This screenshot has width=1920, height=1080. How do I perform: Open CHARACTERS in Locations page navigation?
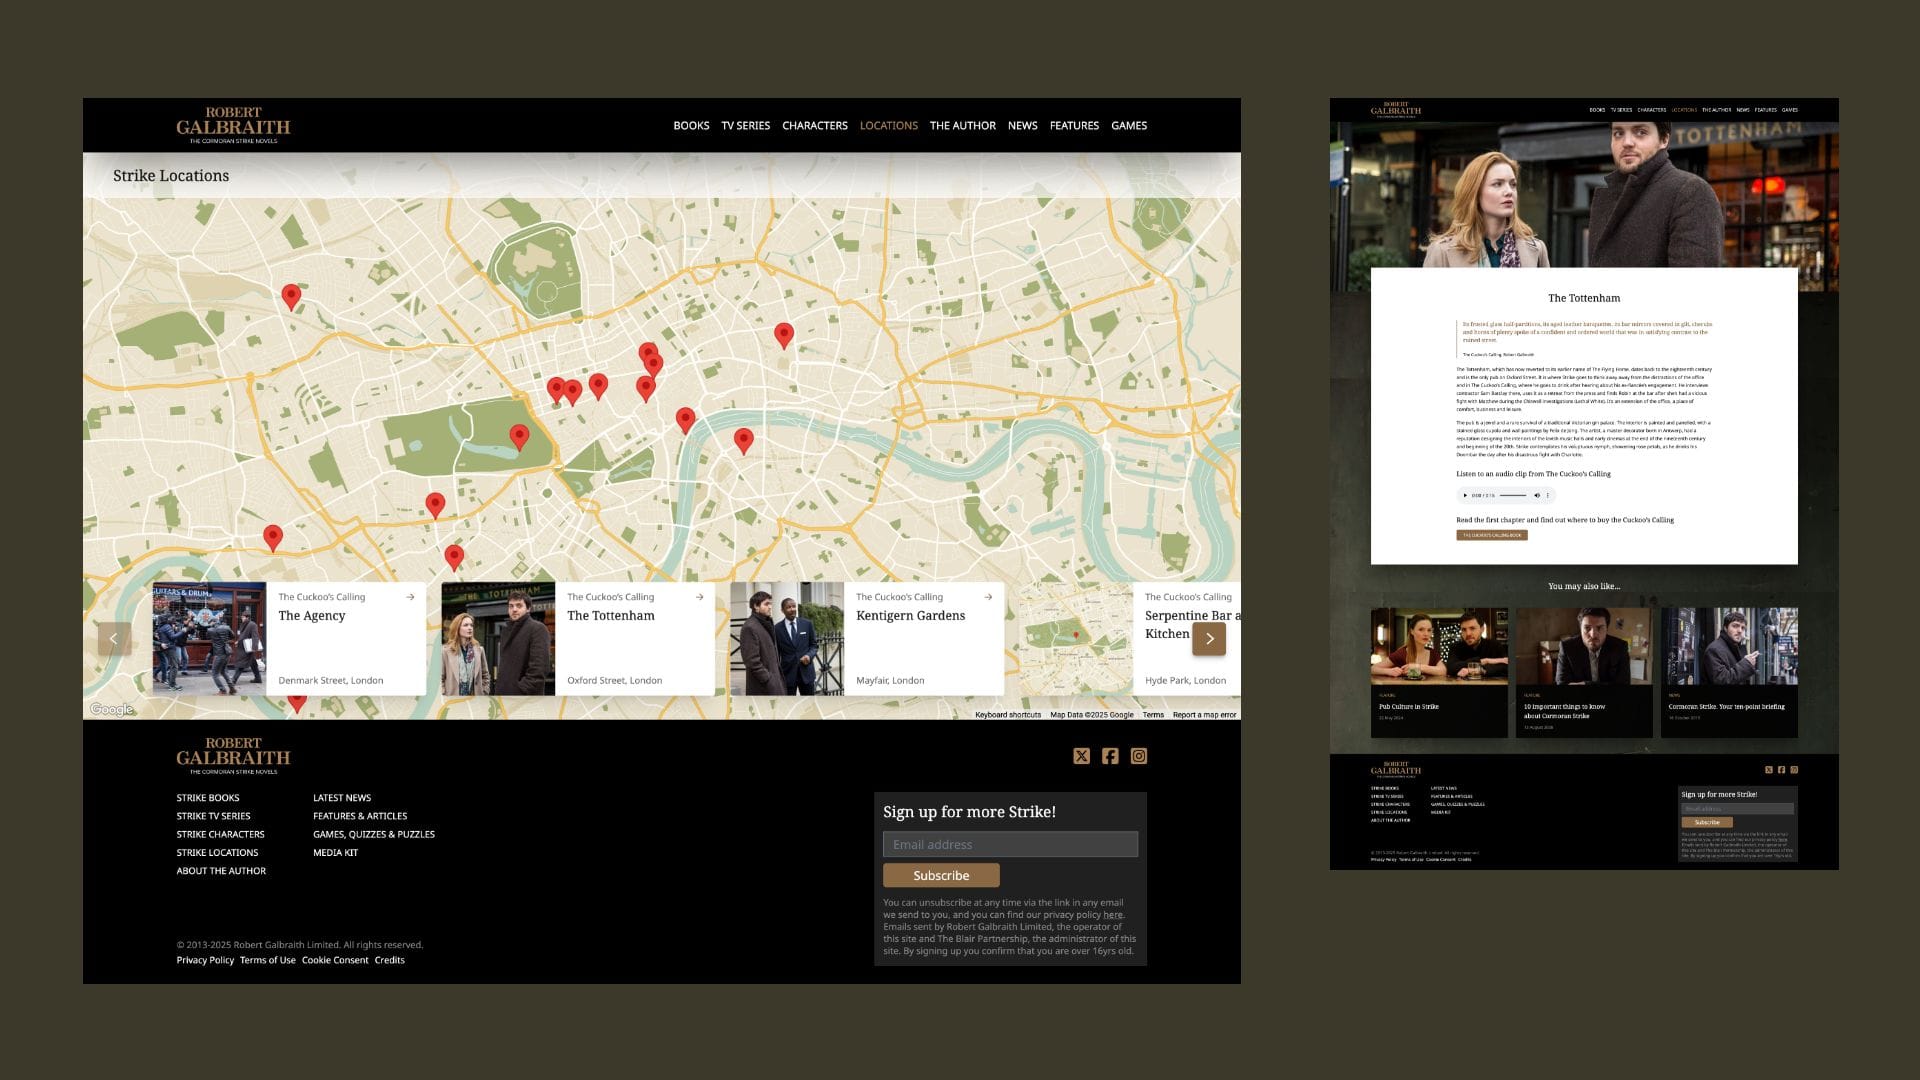coord(815,126)
